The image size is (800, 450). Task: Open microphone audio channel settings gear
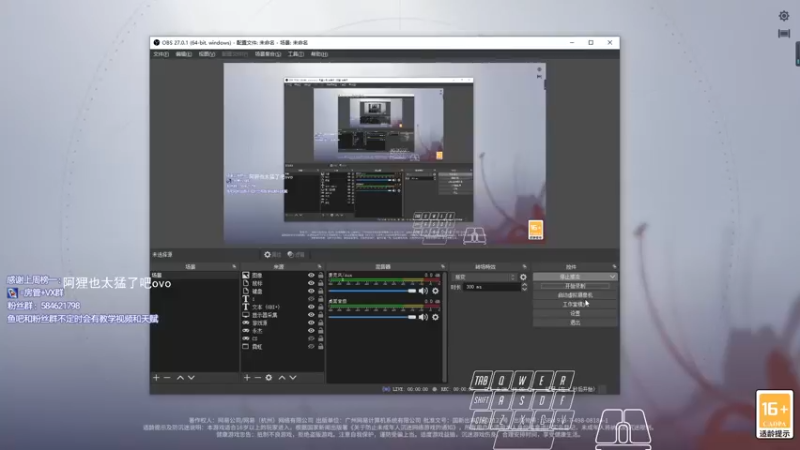pos(435,291)
